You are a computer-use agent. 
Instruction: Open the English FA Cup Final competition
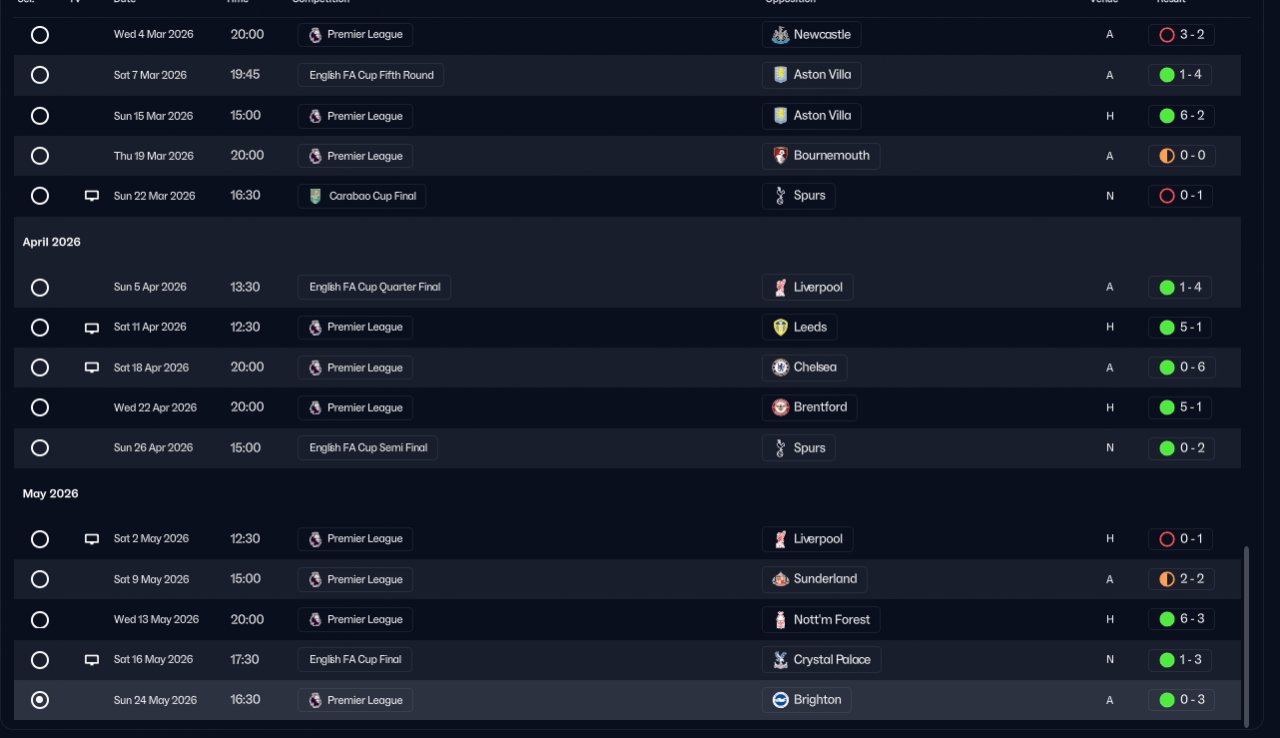(x=354, y=660)
